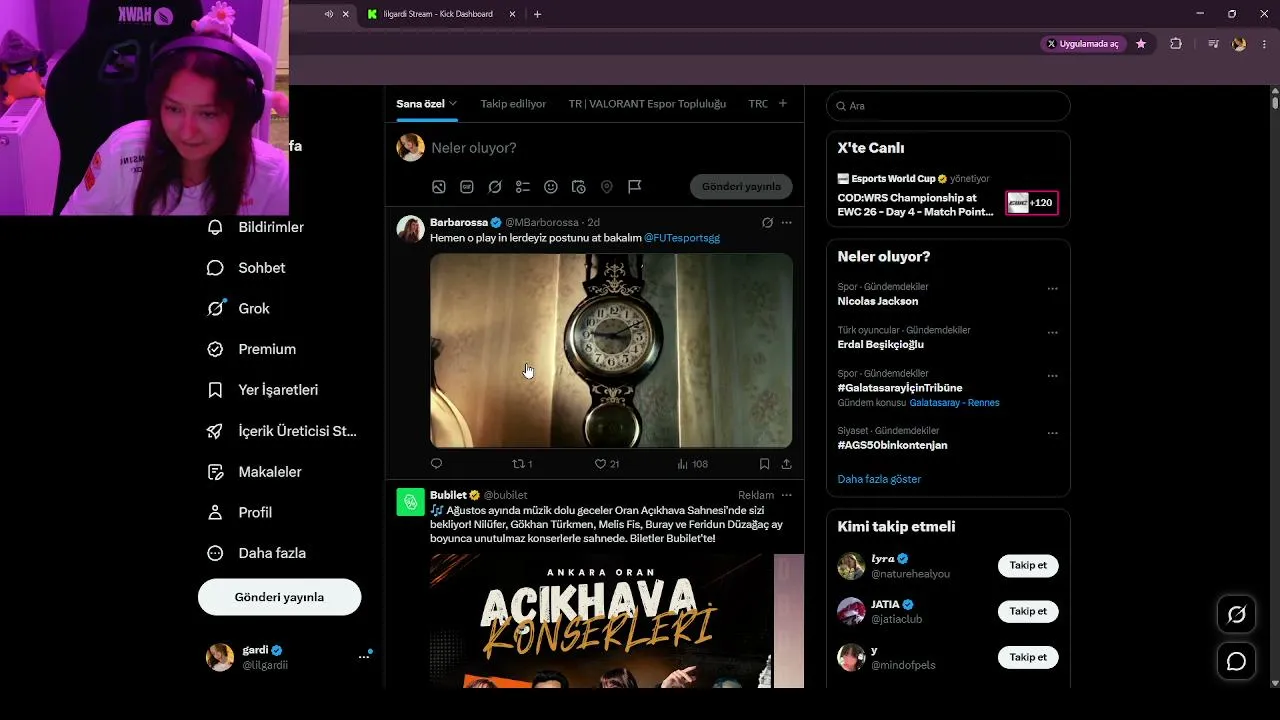
Task: Open Yer İşaretleri bookmarks page
Action: tap(262, 390)
